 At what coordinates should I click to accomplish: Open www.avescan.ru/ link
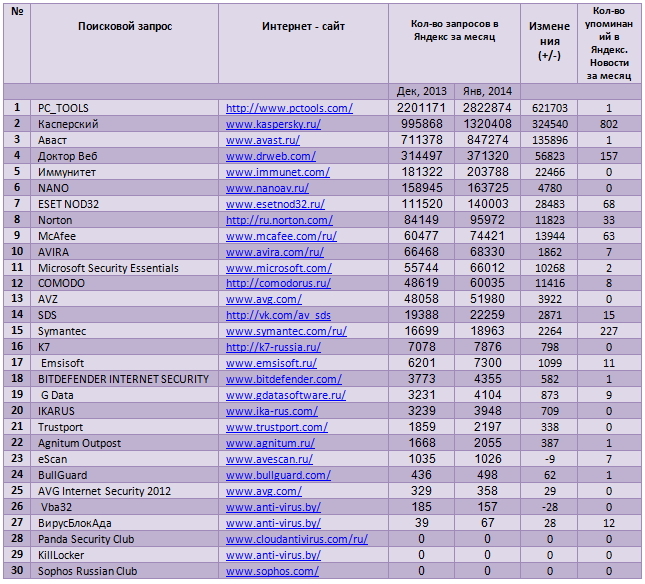(269, 459)
